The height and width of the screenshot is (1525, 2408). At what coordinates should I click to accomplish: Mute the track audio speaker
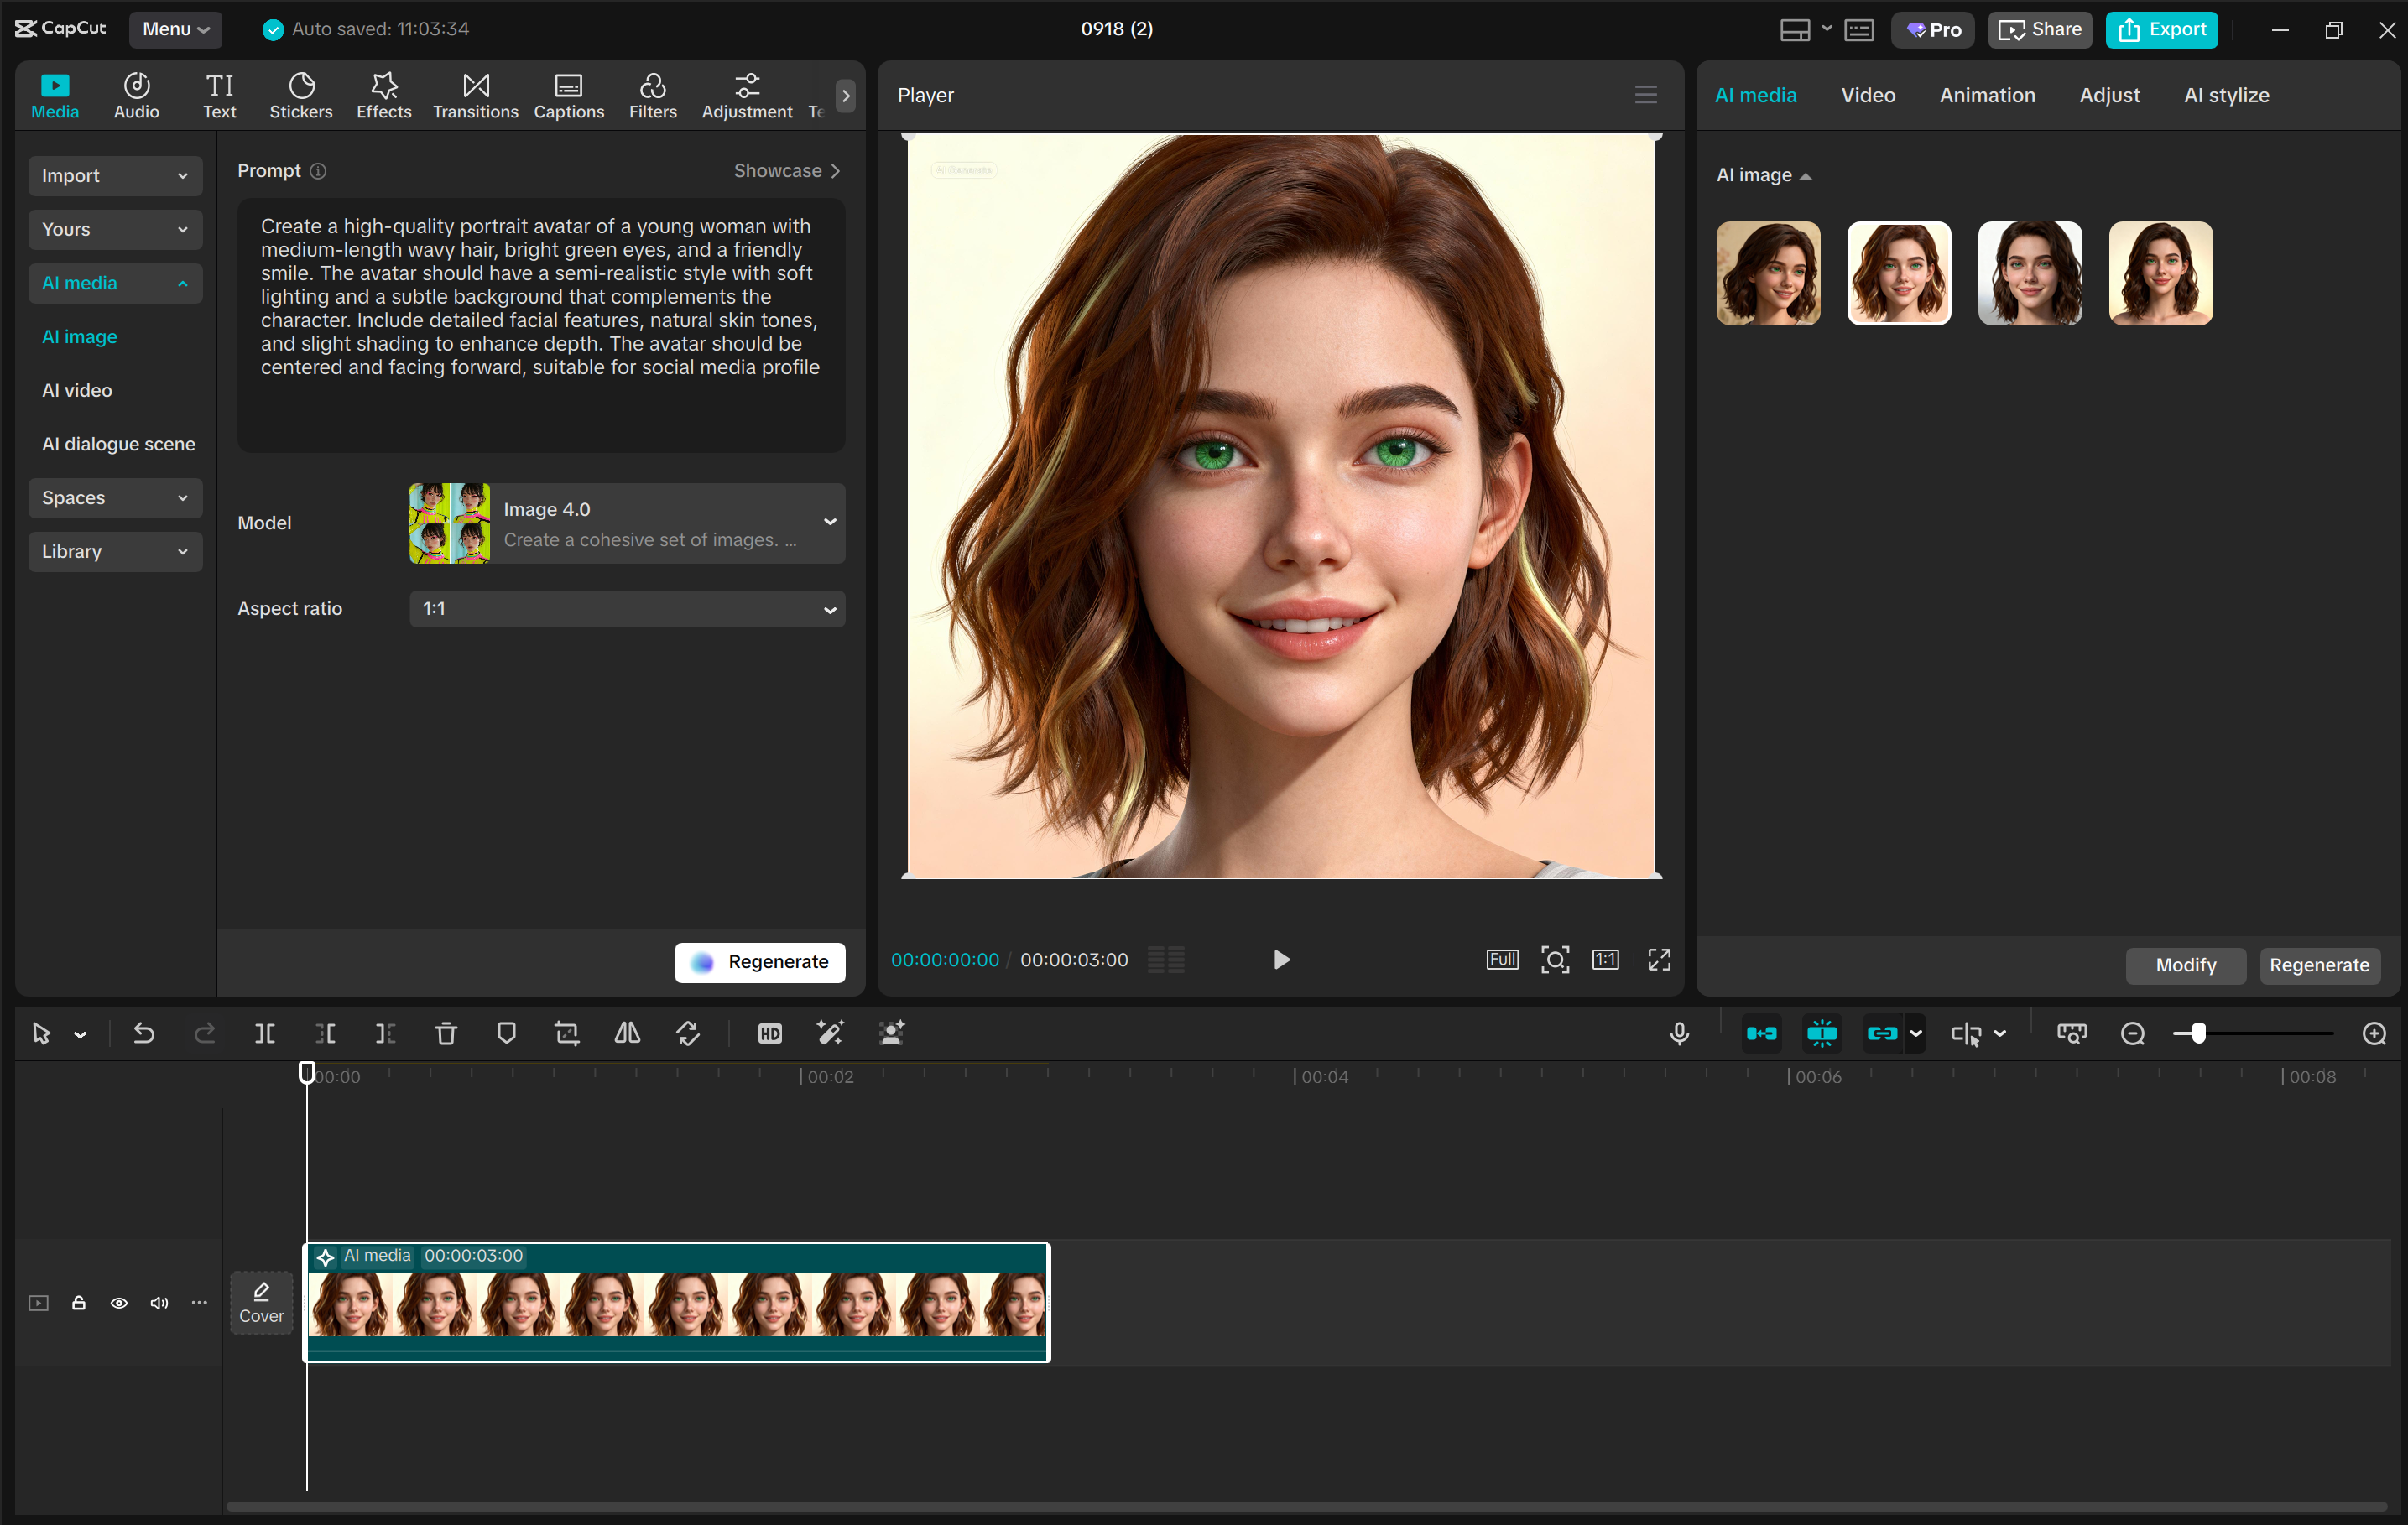coord(159,1303)
